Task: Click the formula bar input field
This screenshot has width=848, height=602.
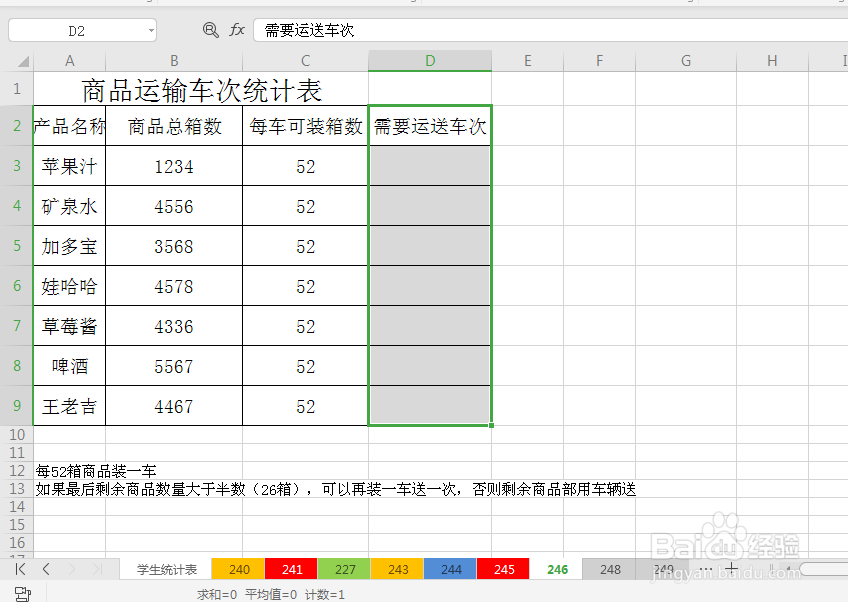Action: (x=551, y=30)
